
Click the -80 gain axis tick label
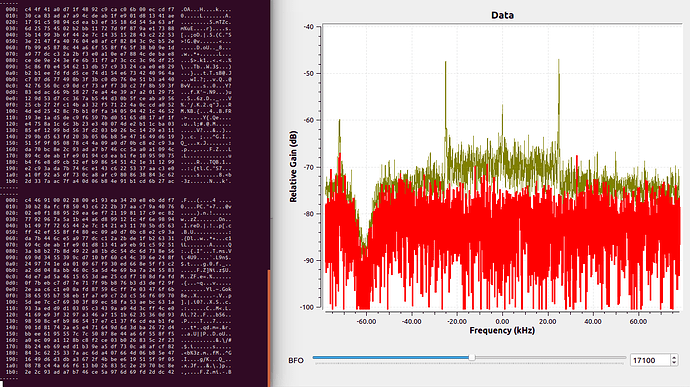308,214
